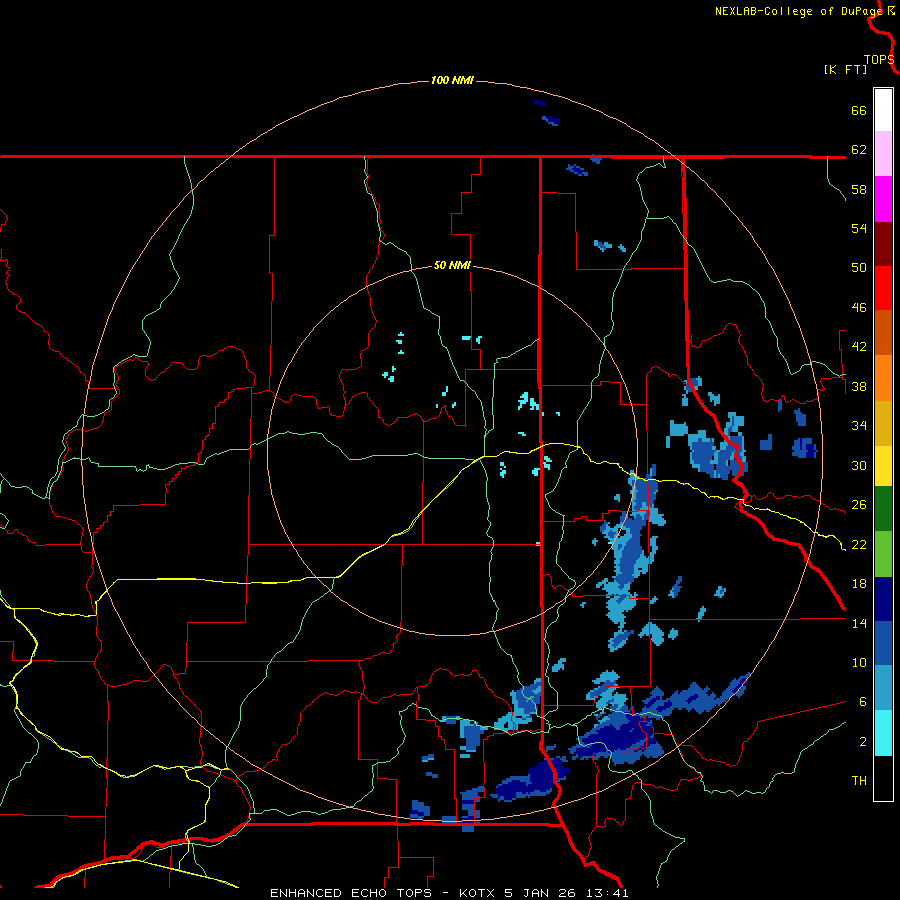The image size is (900, 900).
Task: Select legend value "22"
Action: [x=859, y=544]
